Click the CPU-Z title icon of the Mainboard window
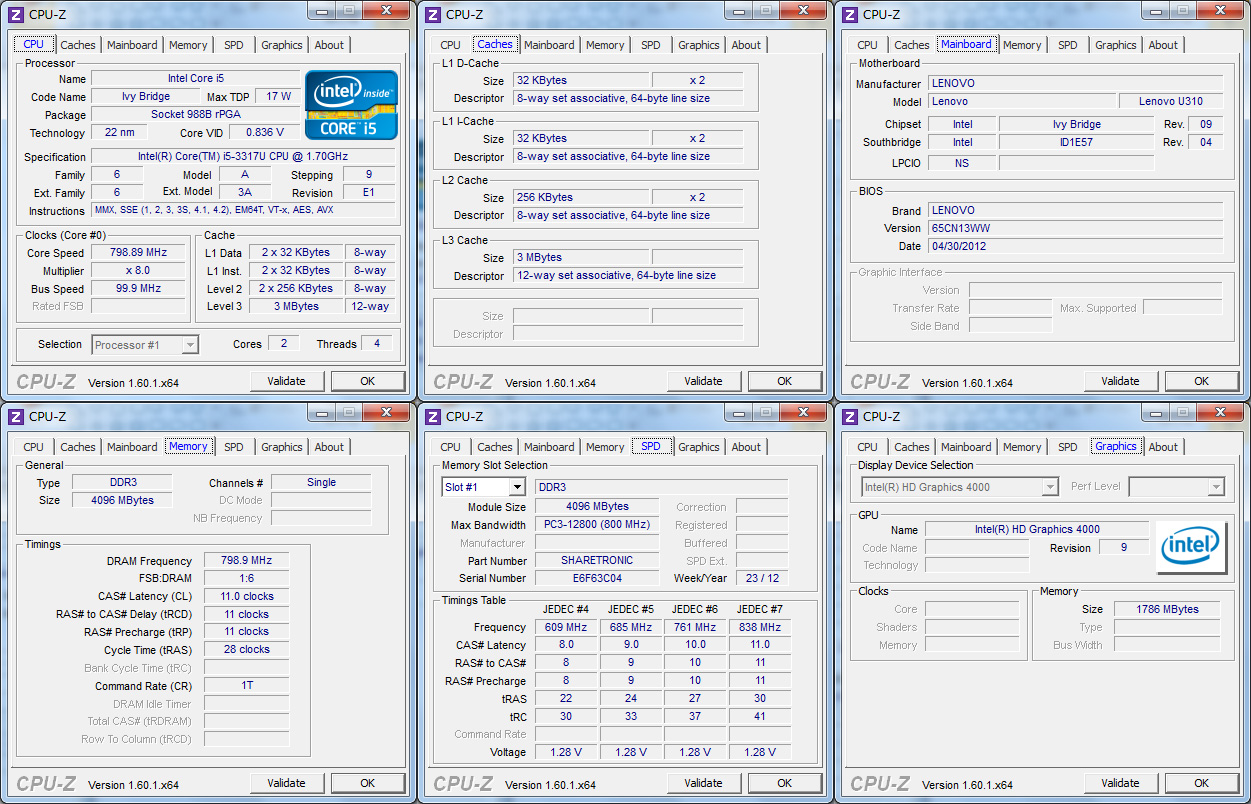This screenshot has width=1251, height=804. click(848, 14)
